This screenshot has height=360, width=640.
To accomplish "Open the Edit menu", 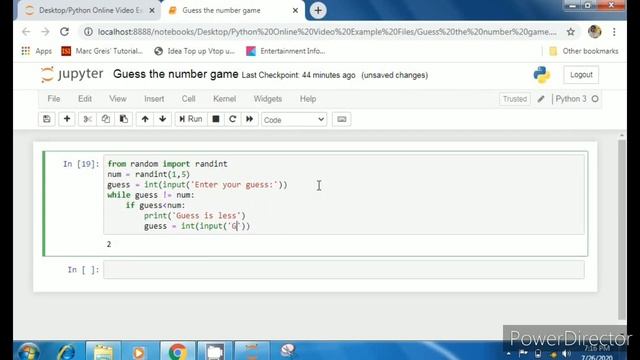I will pyautogui.click(x=85, y=99).
